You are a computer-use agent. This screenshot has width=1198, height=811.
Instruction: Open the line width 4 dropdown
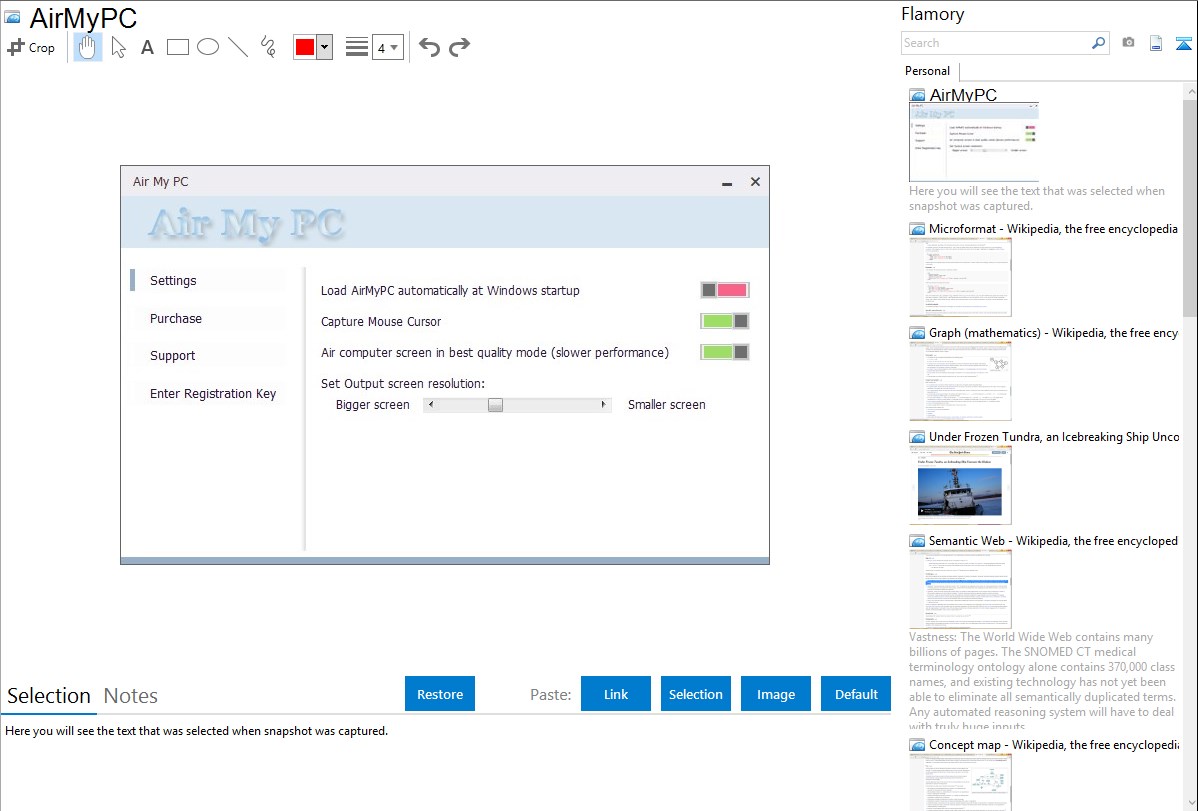[388, 48]
